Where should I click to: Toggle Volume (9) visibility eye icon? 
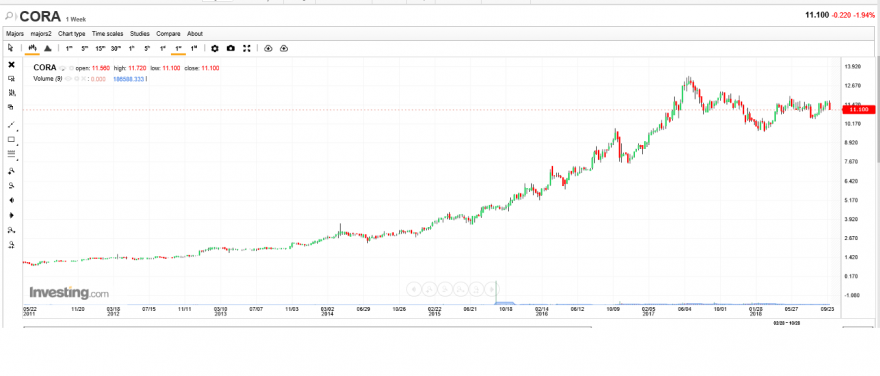click(69, 79)
